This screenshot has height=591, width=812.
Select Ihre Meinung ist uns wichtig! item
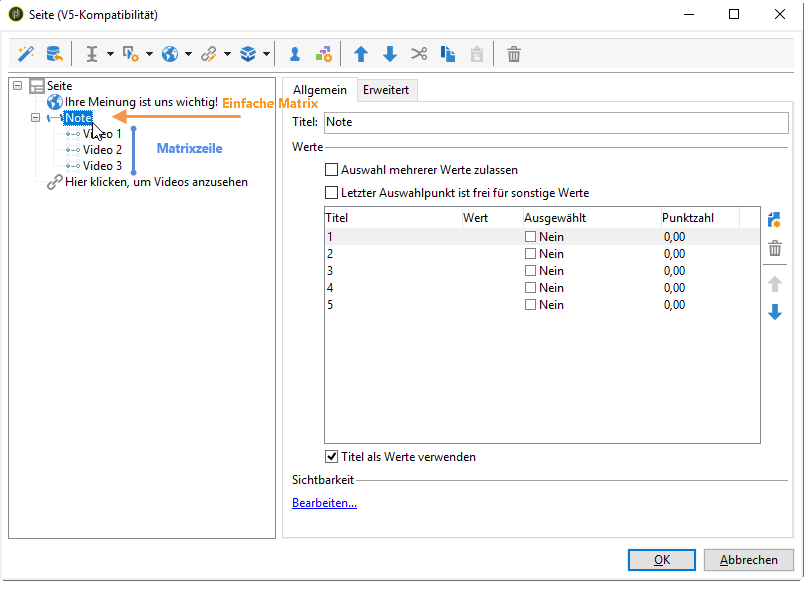click(x=141, y=102)
